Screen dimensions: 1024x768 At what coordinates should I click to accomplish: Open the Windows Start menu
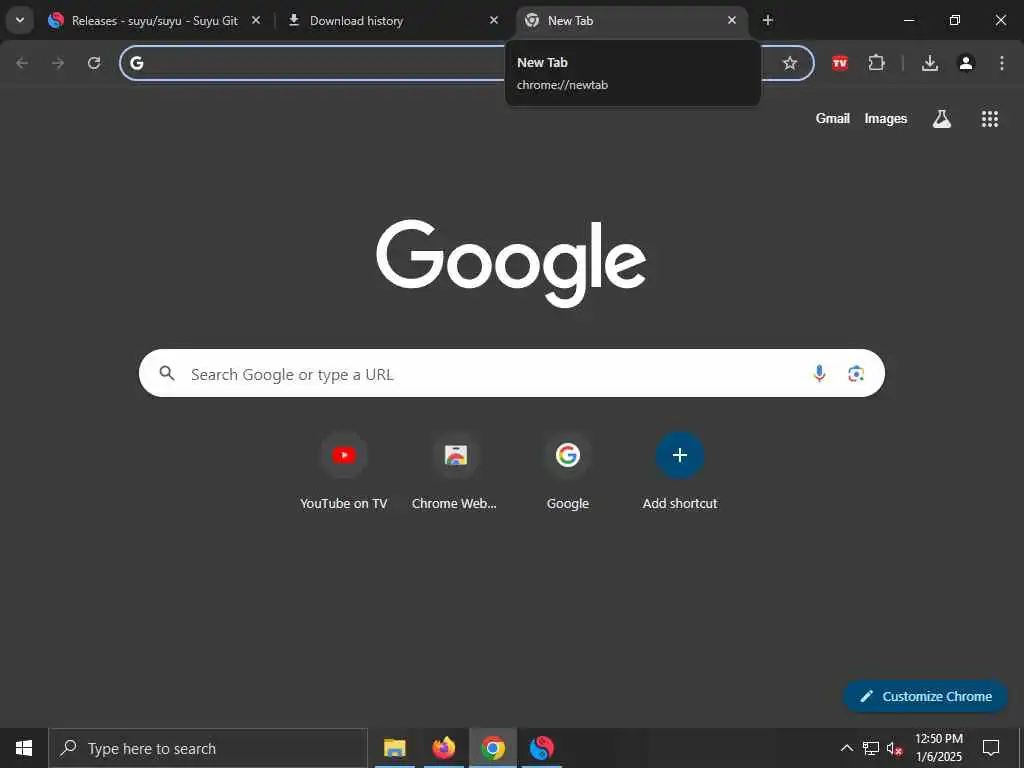tap(24, 748)
